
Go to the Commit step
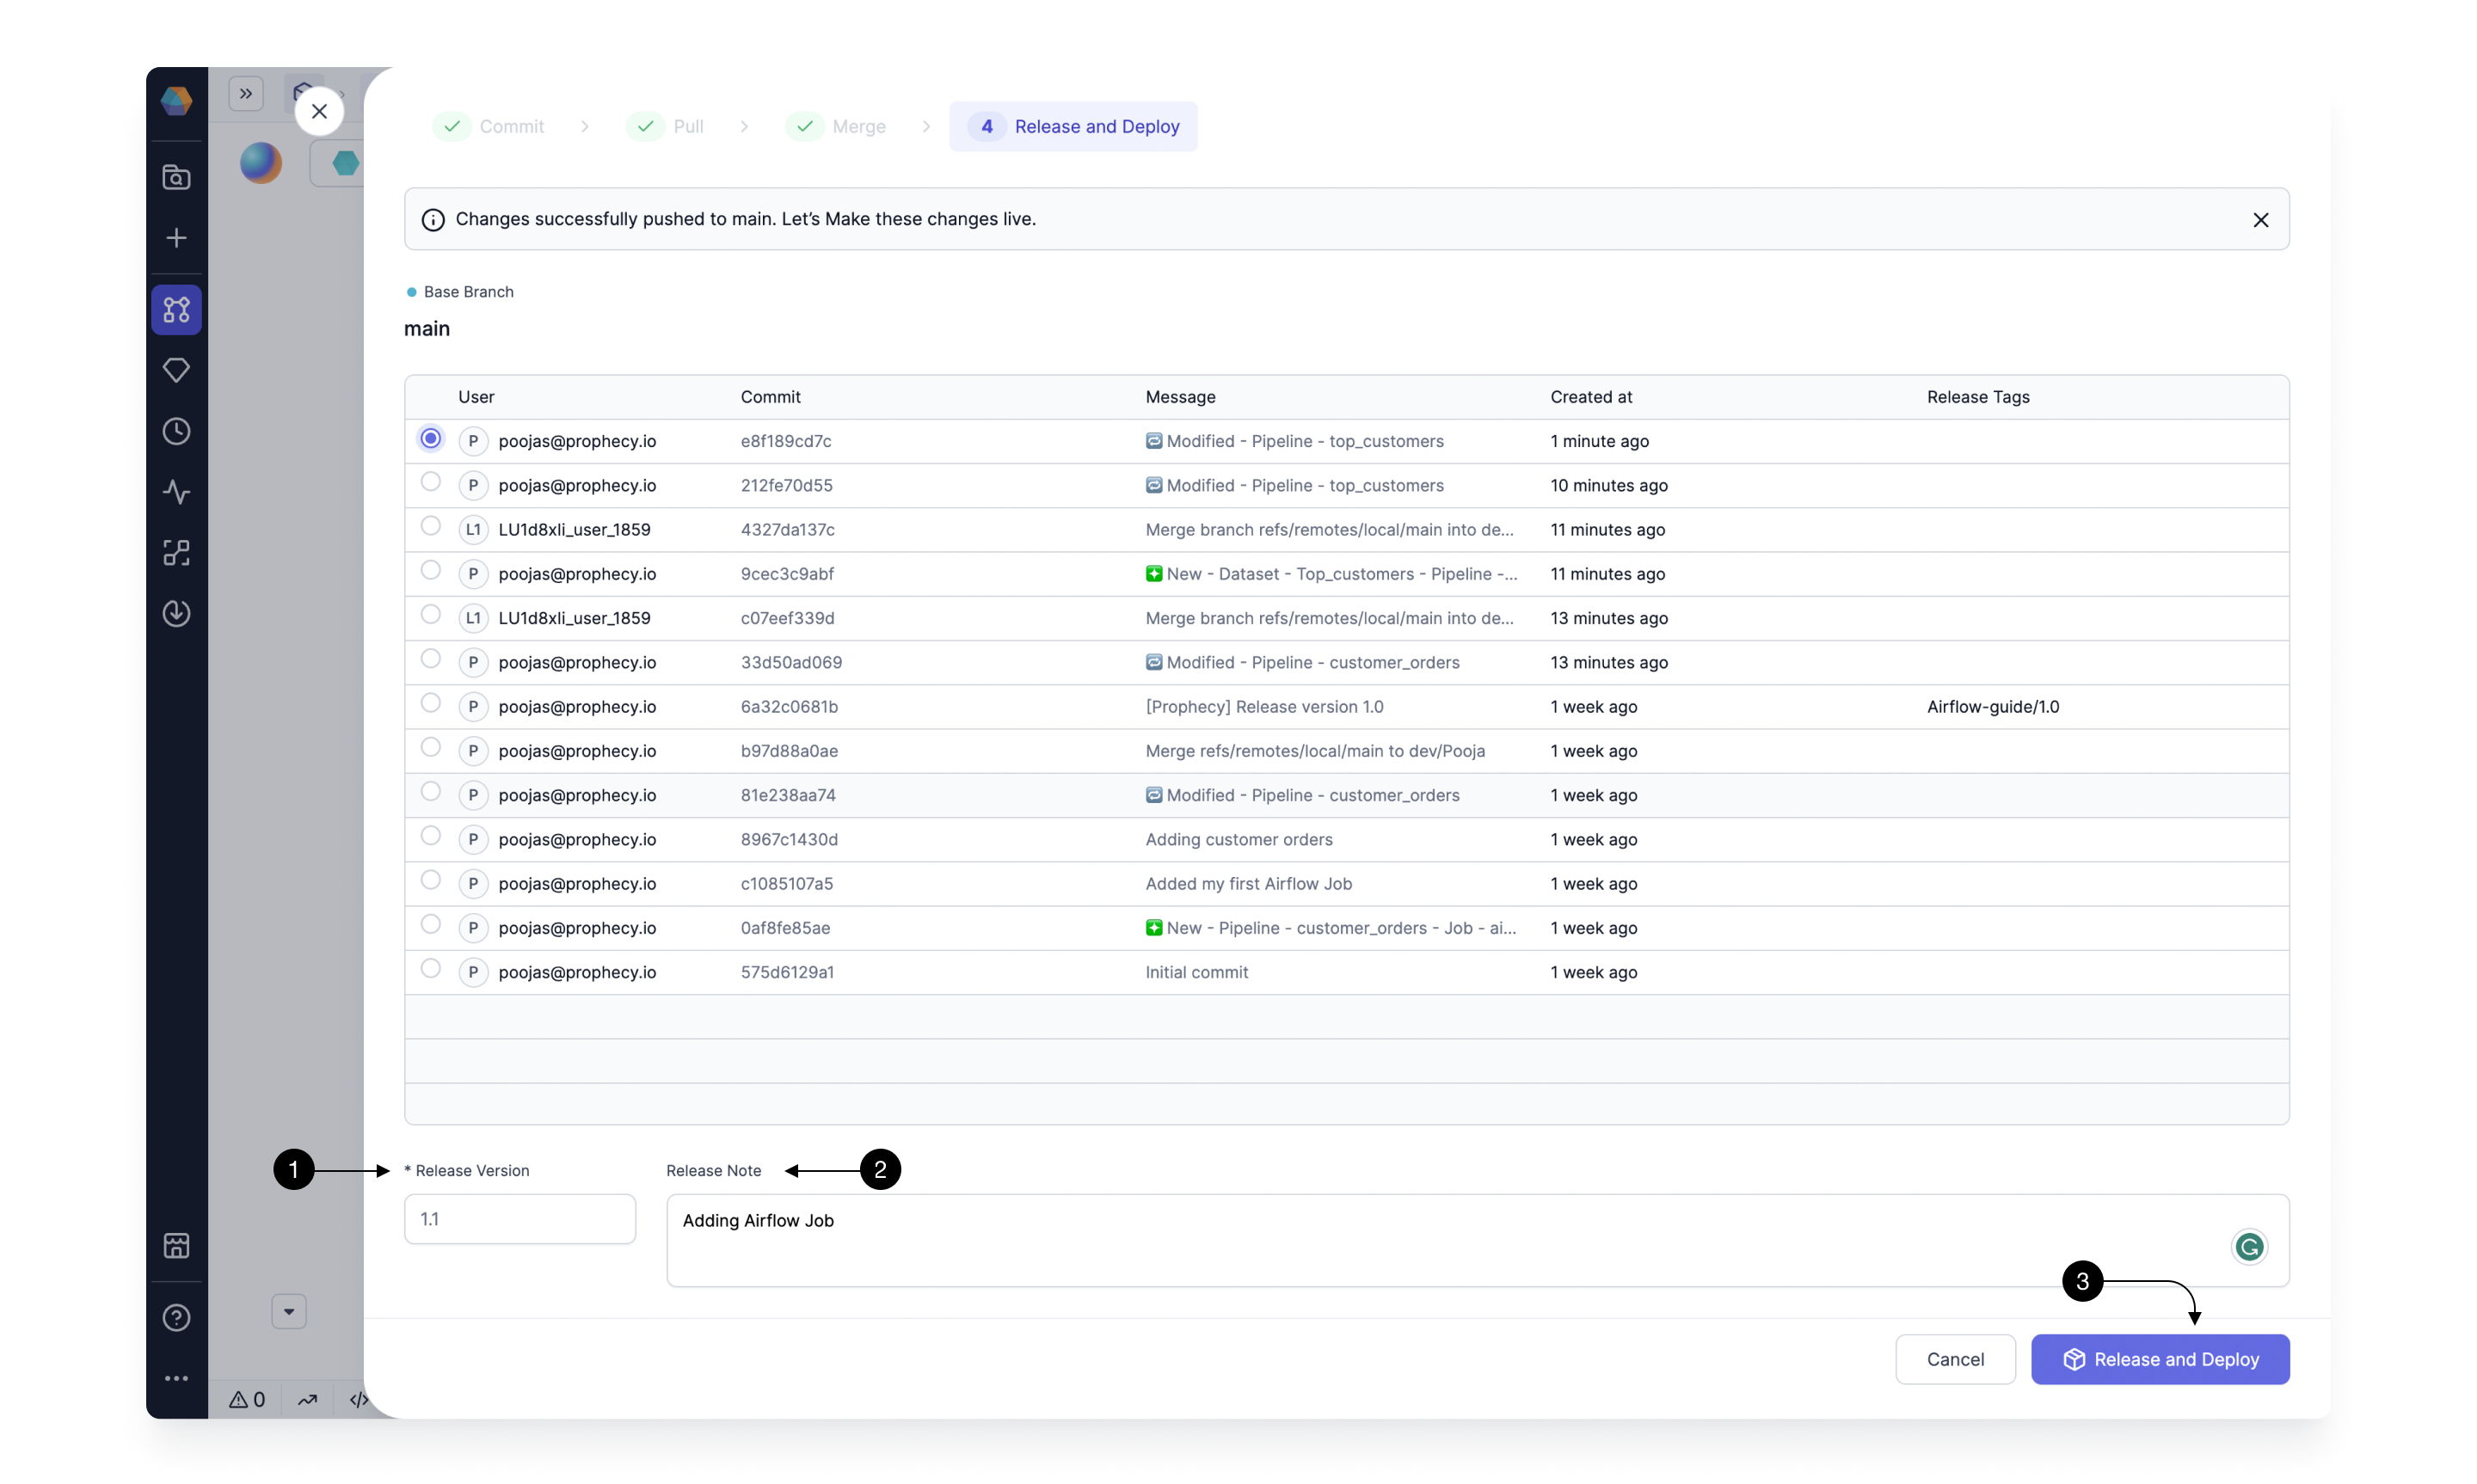coord(493,127)
